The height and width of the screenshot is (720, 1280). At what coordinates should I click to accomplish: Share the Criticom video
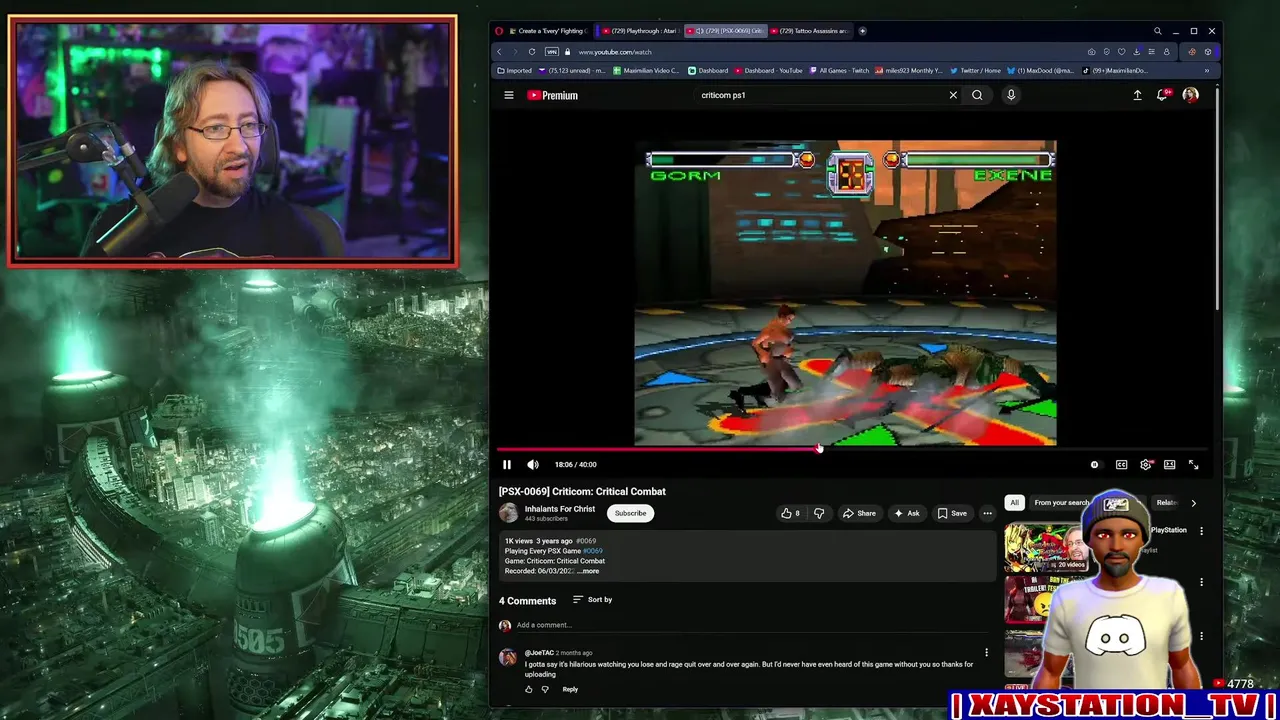(859, 513)
